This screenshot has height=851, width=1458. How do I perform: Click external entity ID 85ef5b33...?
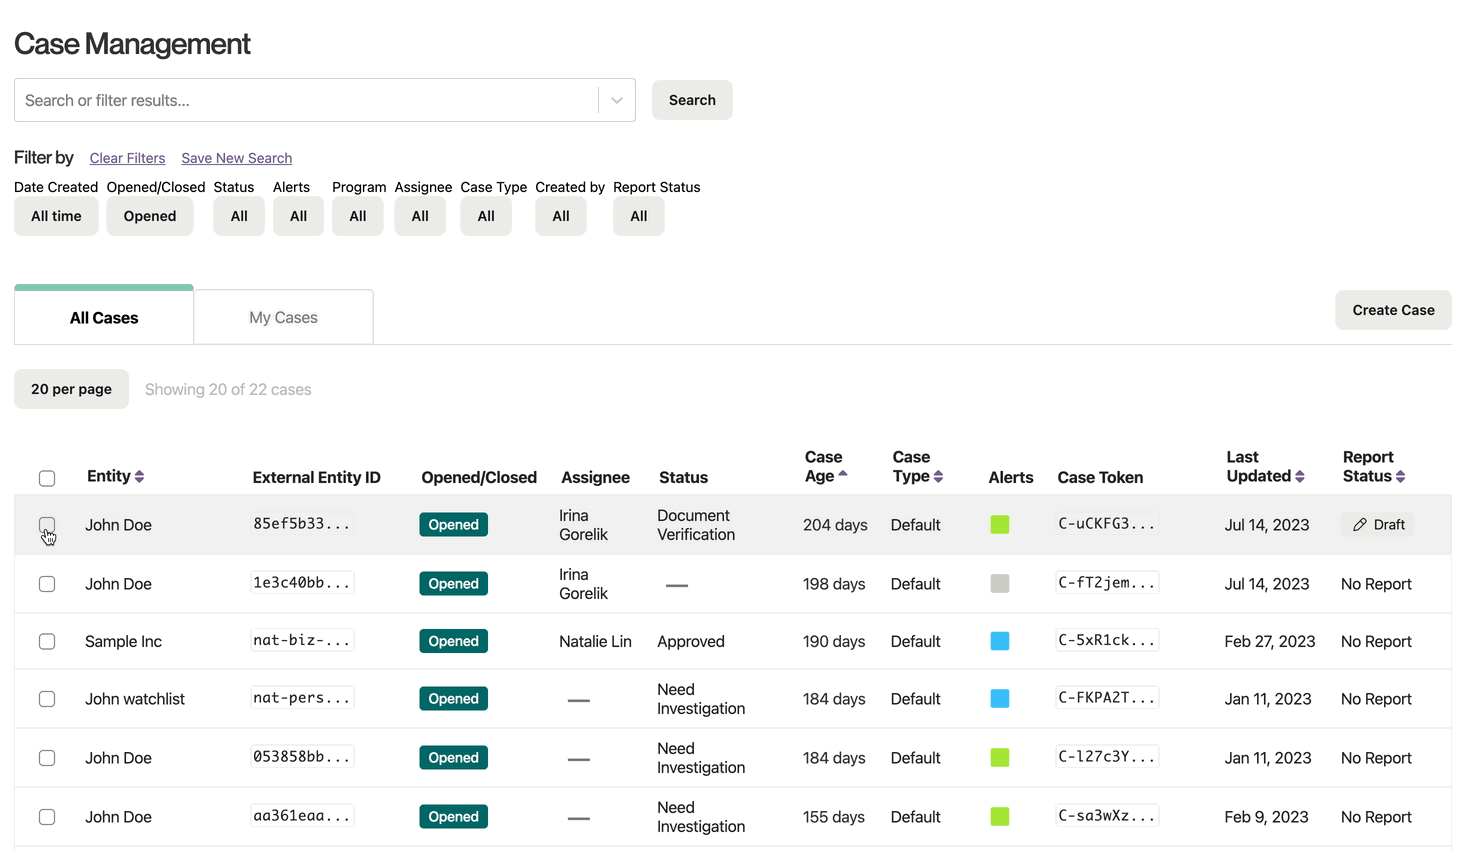pyautogui.click(x=302, y=523)
